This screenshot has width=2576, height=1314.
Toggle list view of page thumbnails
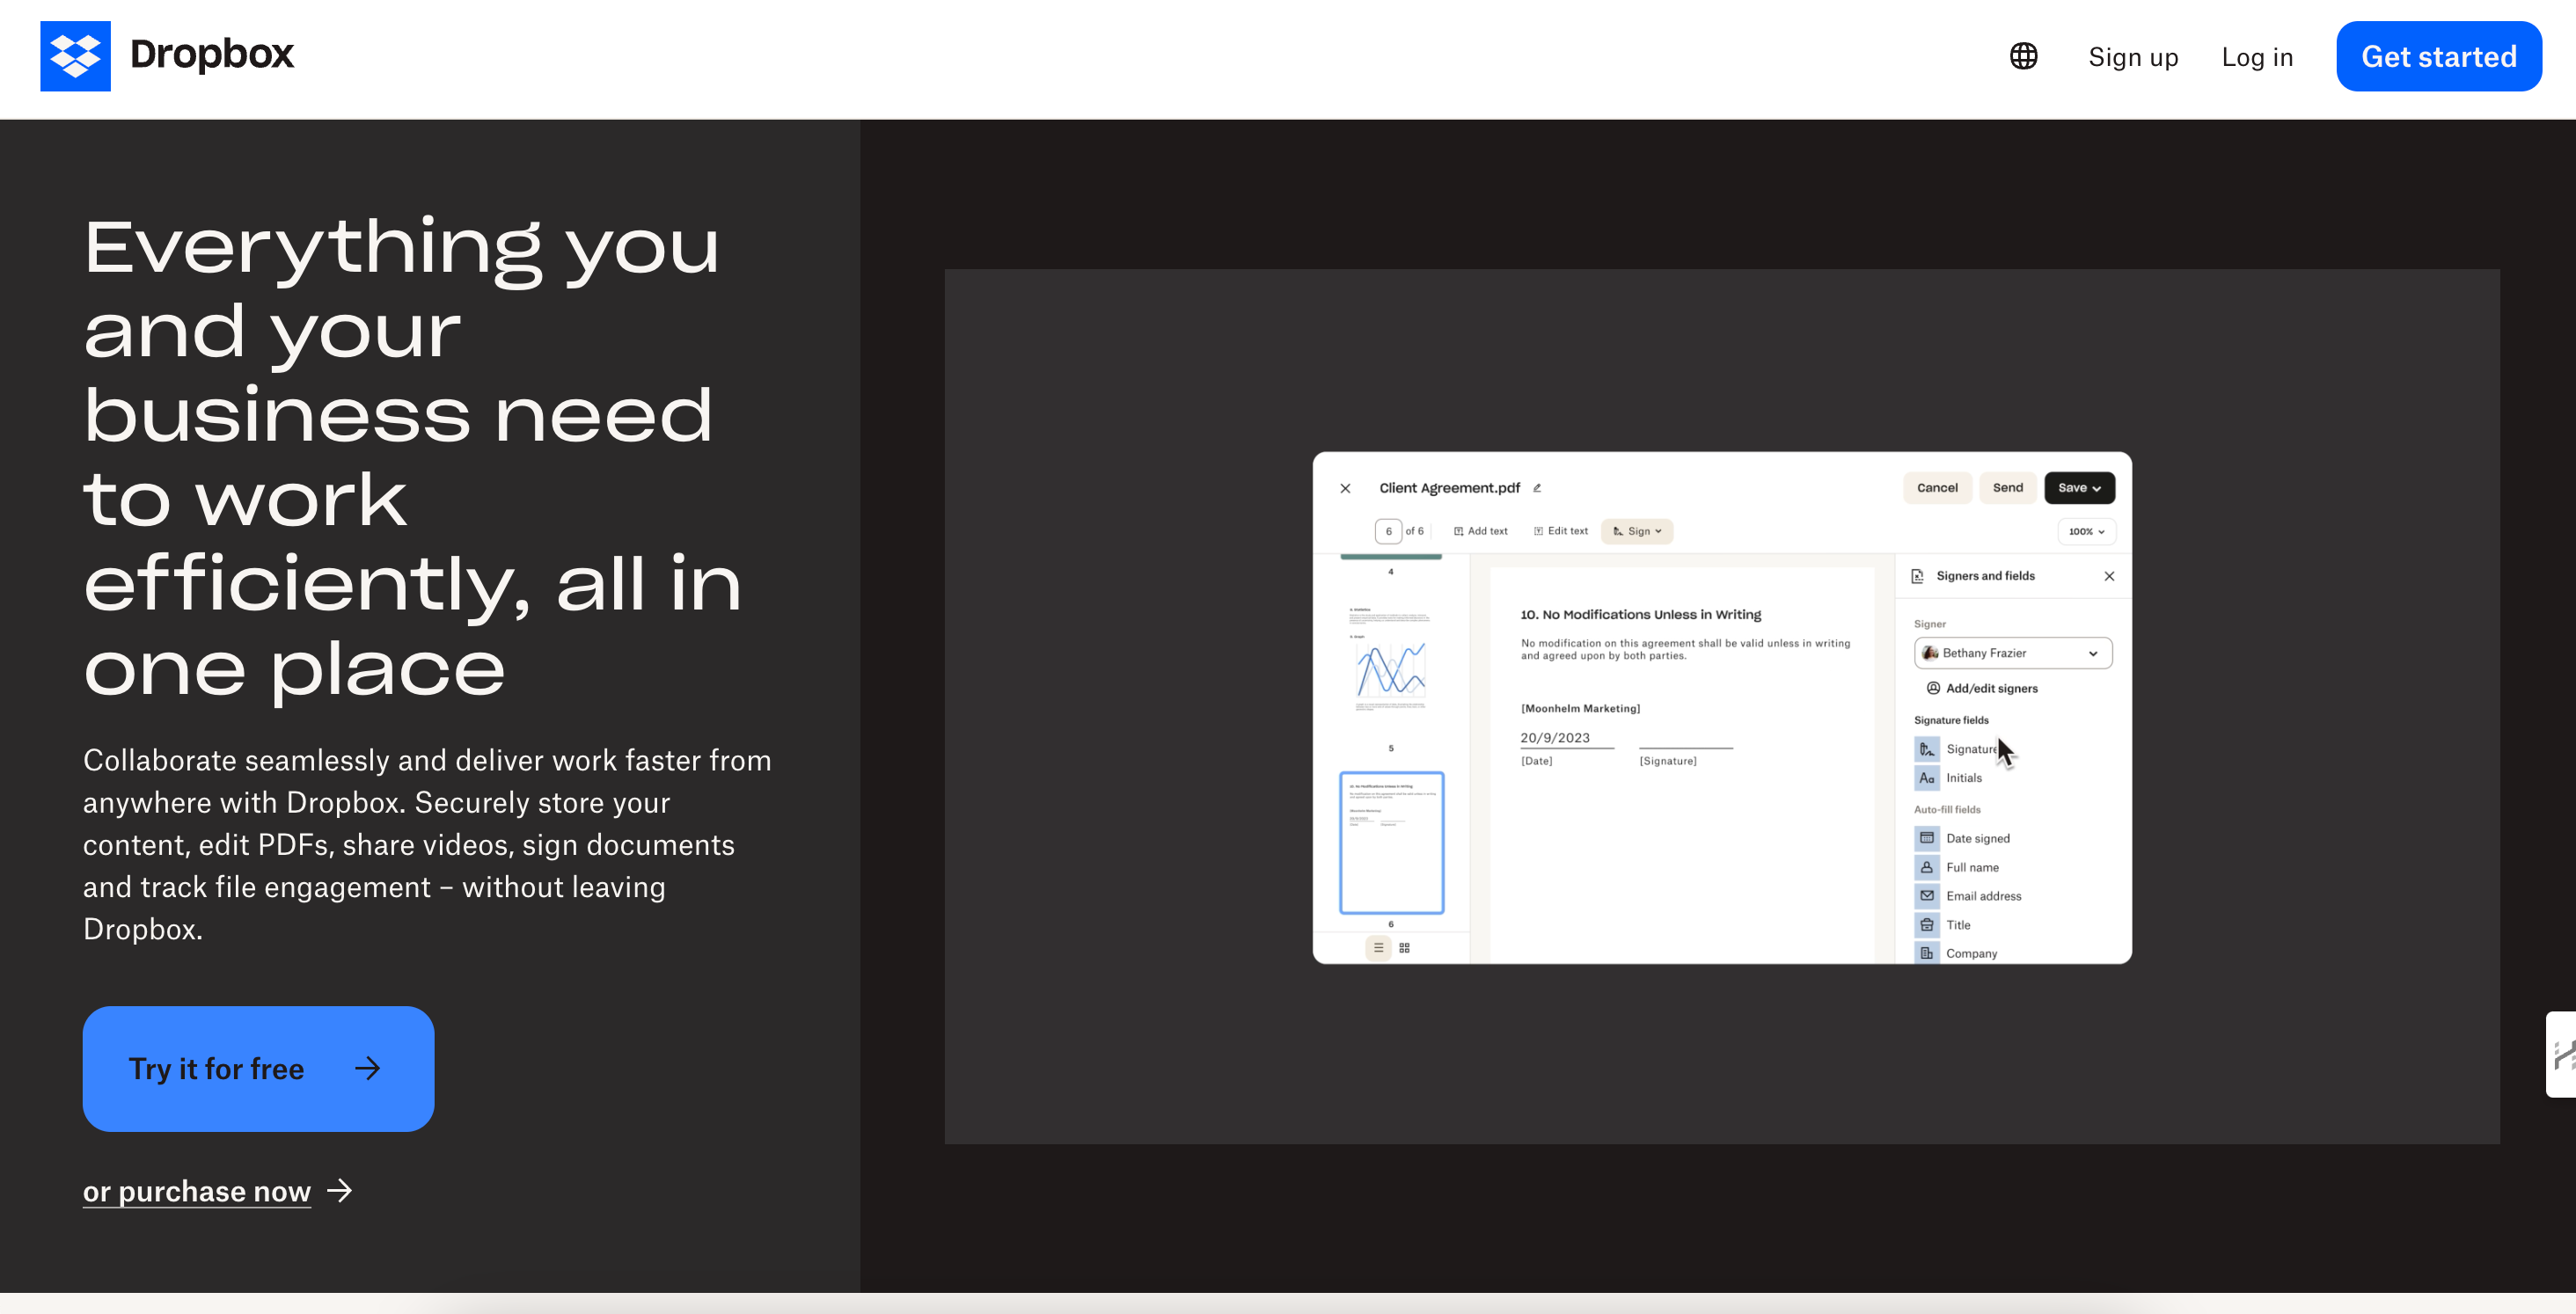[1378, 948]
